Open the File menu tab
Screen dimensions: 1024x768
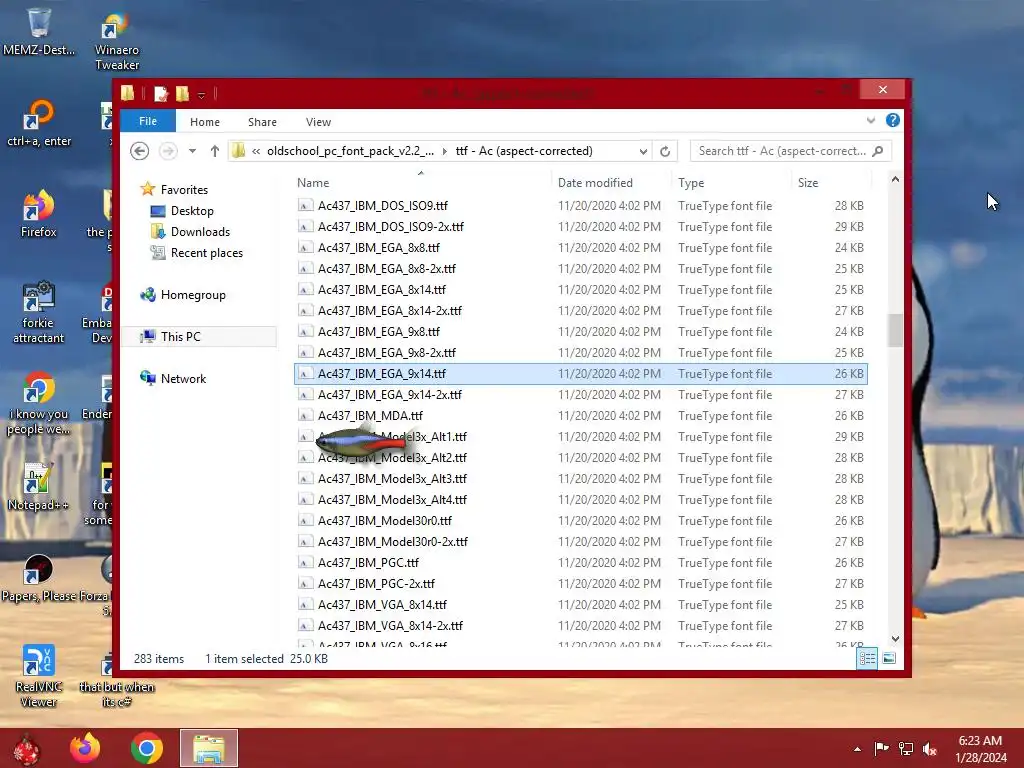148,121
